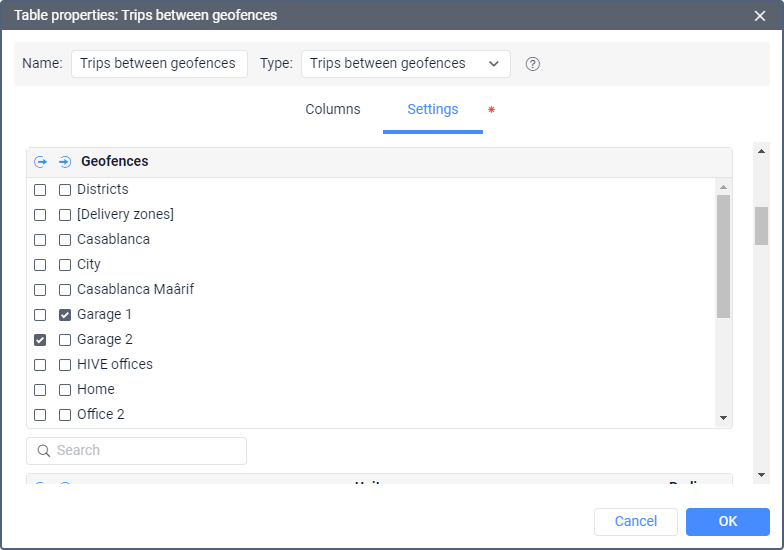Click the geofence list vertical scrollbar thumb
The image size is (784, 550).
723,256
